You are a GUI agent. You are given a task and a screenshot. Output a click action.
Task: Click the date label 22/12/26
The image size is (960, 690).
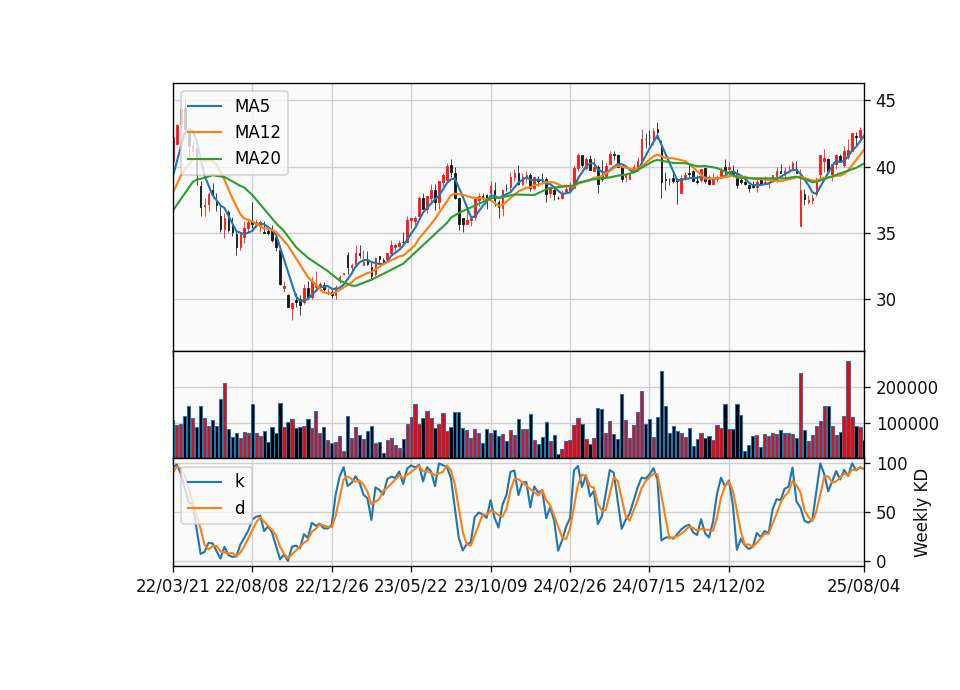[x=332, y=586]
